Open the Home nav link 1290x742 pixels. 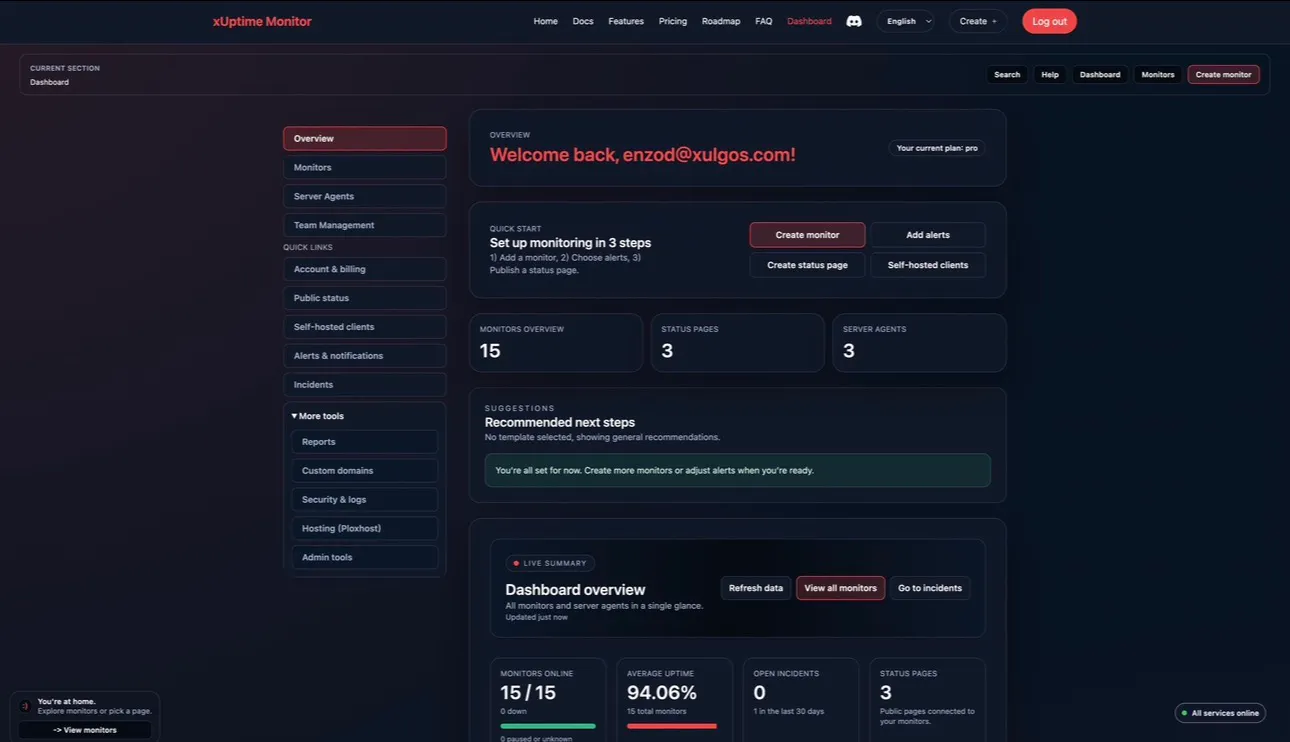point(545,21)
